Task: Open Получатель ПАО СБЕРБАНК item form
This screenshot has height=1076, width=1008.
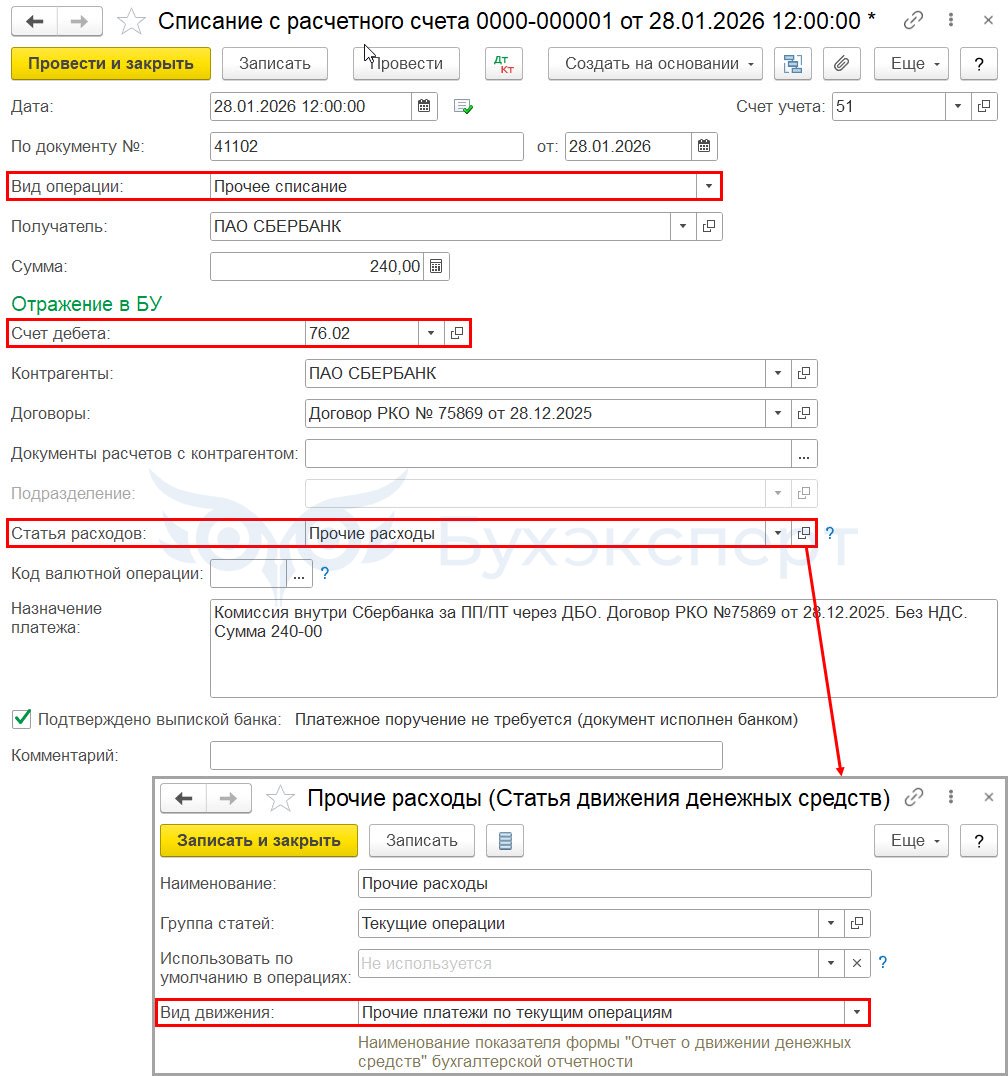Action: [709, 226]
